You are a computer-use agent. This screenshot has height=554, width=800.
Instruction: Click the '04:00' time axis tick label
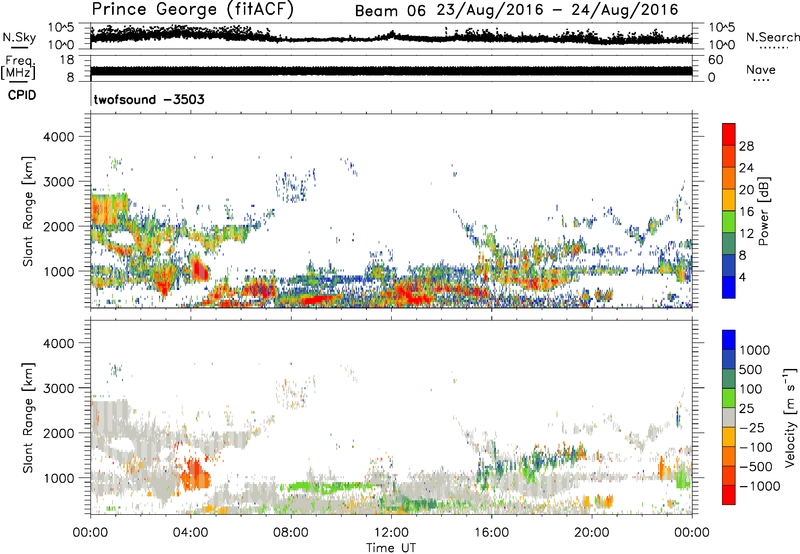coord(190,533)
